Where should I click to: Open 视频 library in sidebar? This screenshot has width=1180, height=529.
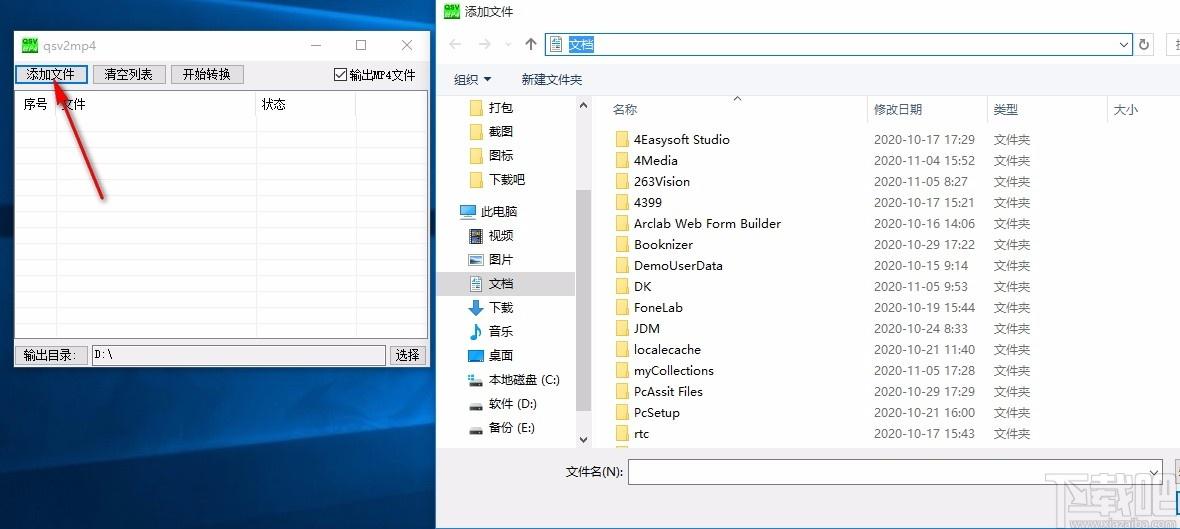pyautogui.click(x=491, y=236)
